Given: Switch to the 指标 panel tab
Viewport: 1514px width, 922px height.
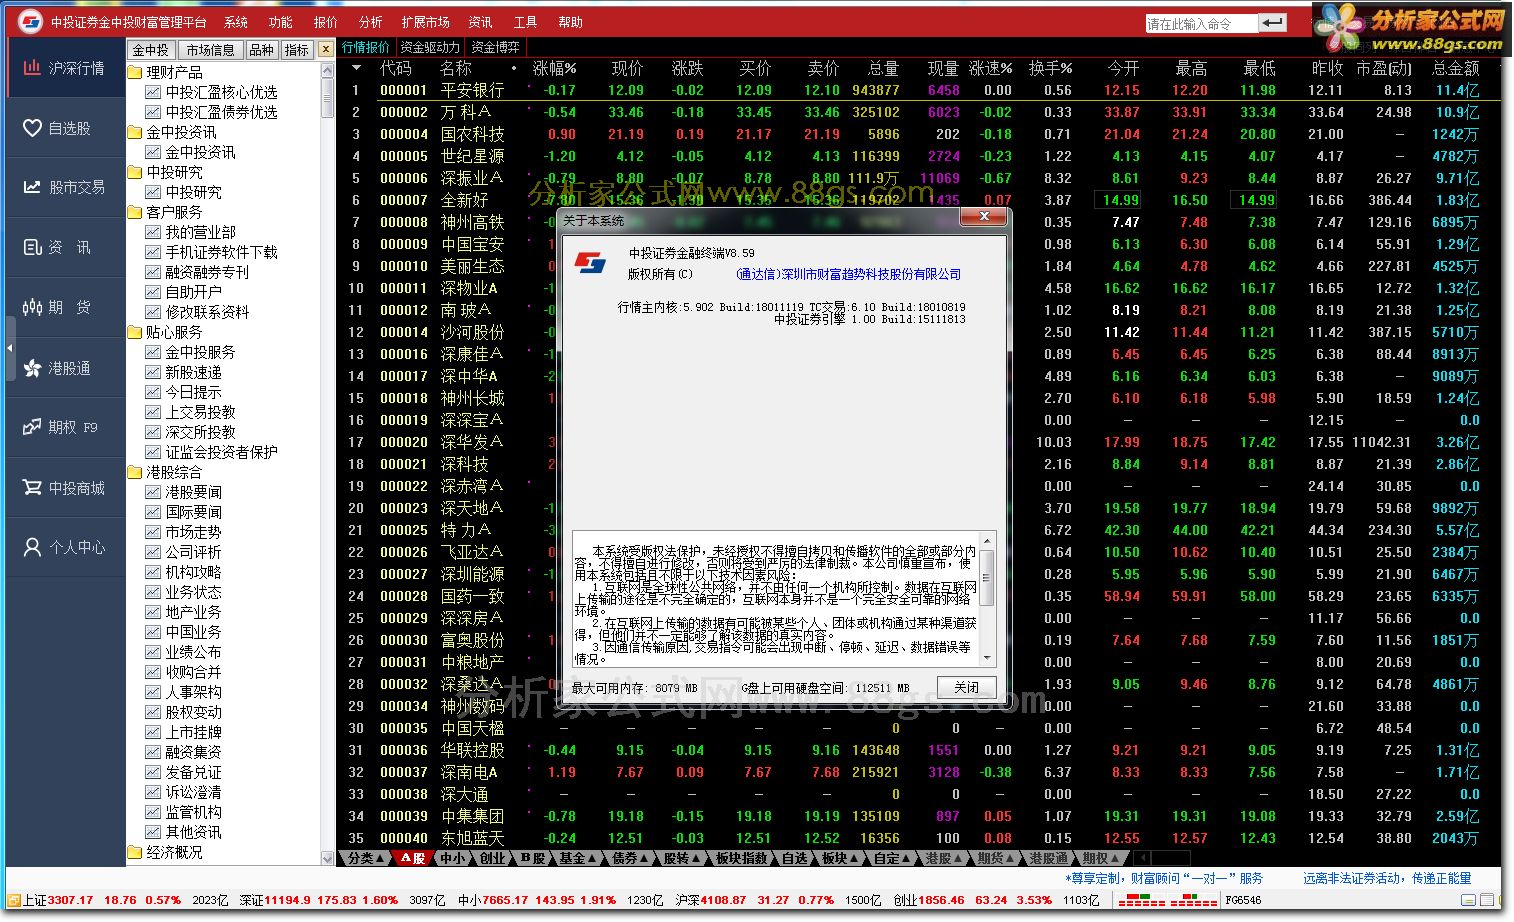Looking at the screenshot, I should (296, 50).
